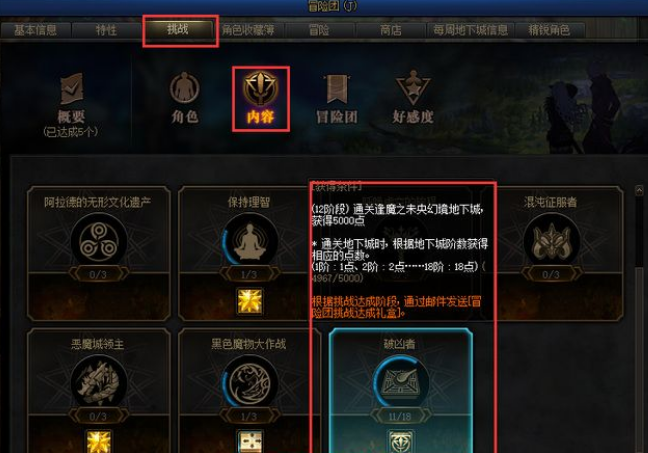Click the 阿拉德的无形文化遗产 swirl emblem
The height and width of the screenshot is (453, 648).
(98, 240)
